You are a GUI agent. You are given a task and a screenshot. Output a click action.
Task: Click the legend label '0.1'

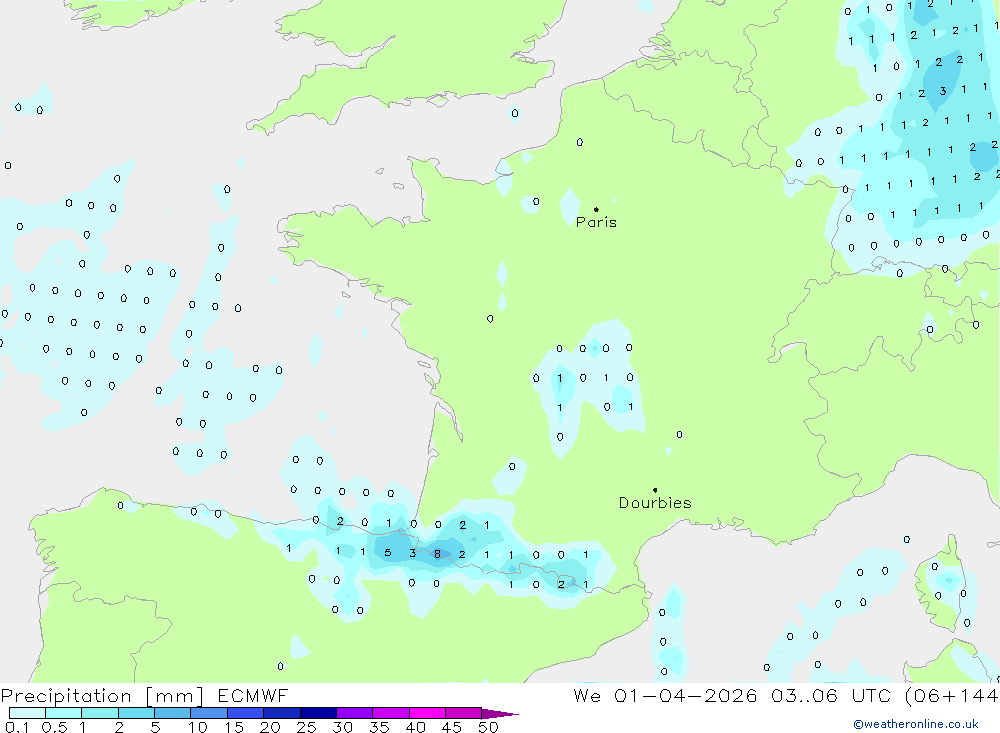[17, 727]
